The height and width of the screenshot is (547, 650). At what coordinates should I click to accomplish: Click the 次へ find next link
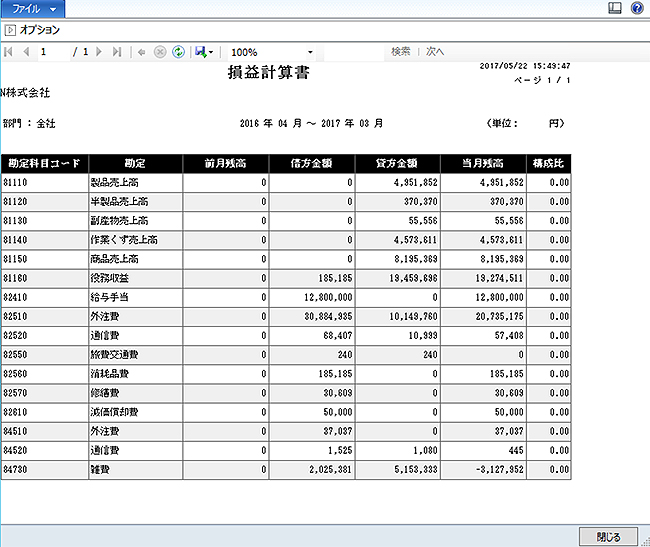435,51
